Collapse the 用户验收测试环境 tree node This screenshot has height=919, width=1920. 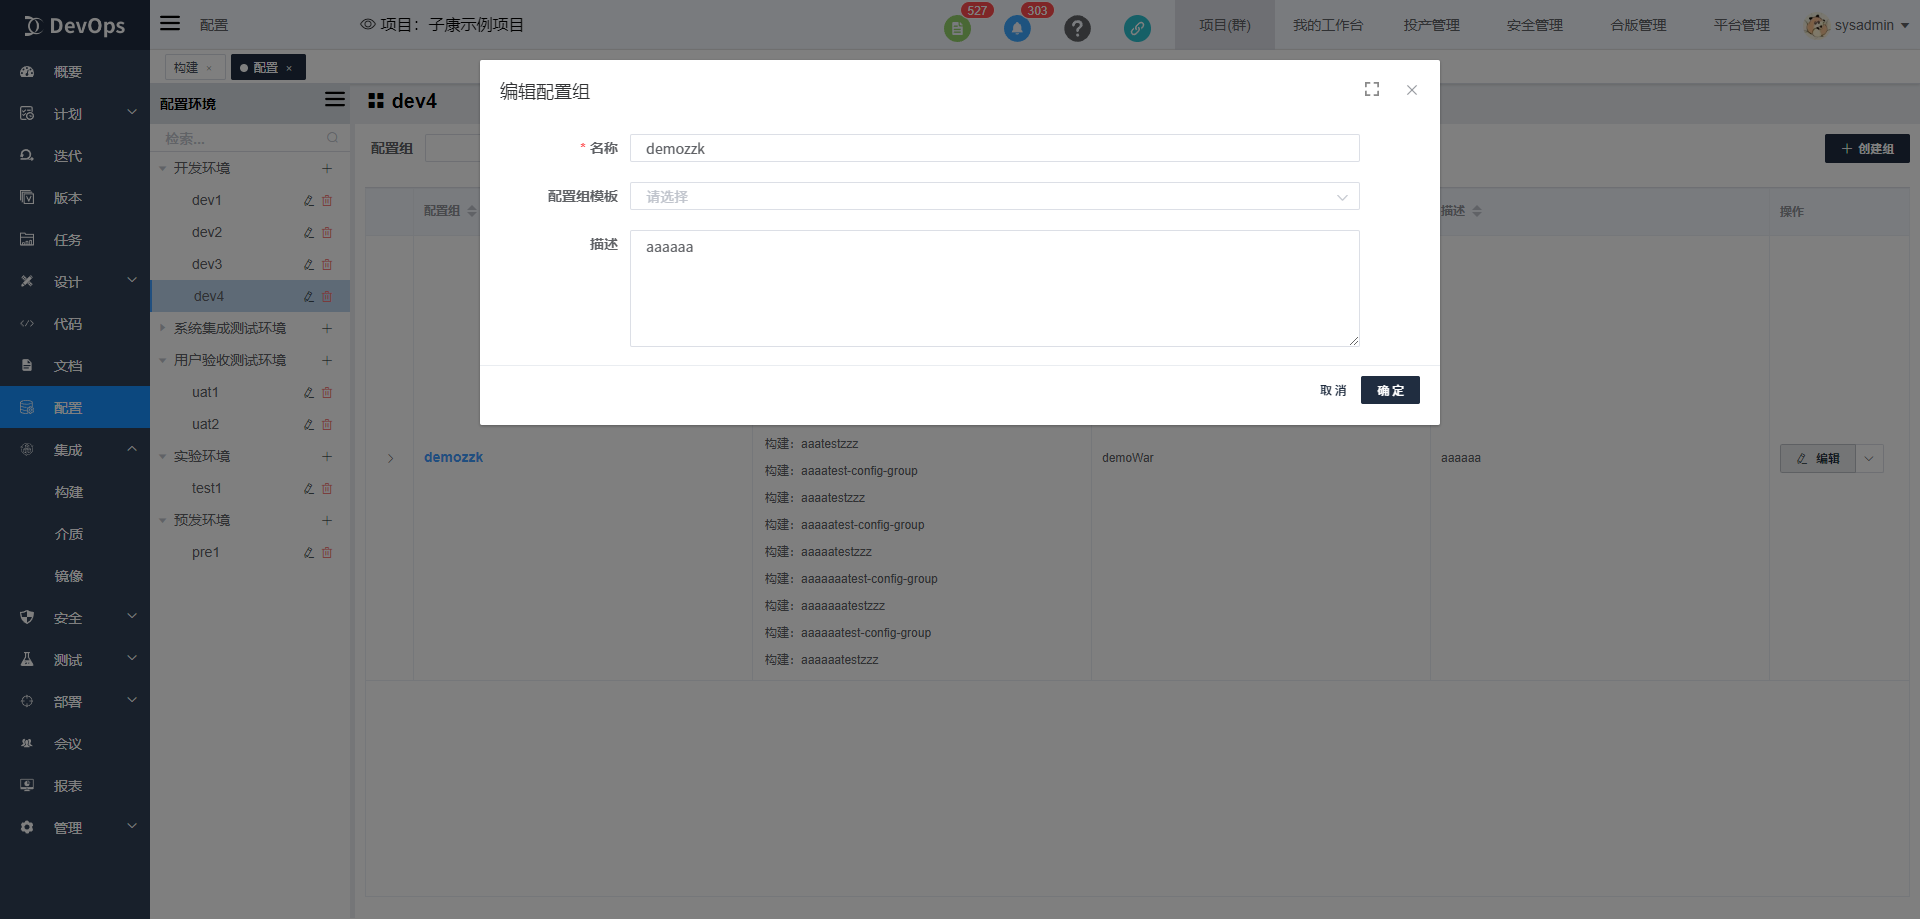click(163, 360)
